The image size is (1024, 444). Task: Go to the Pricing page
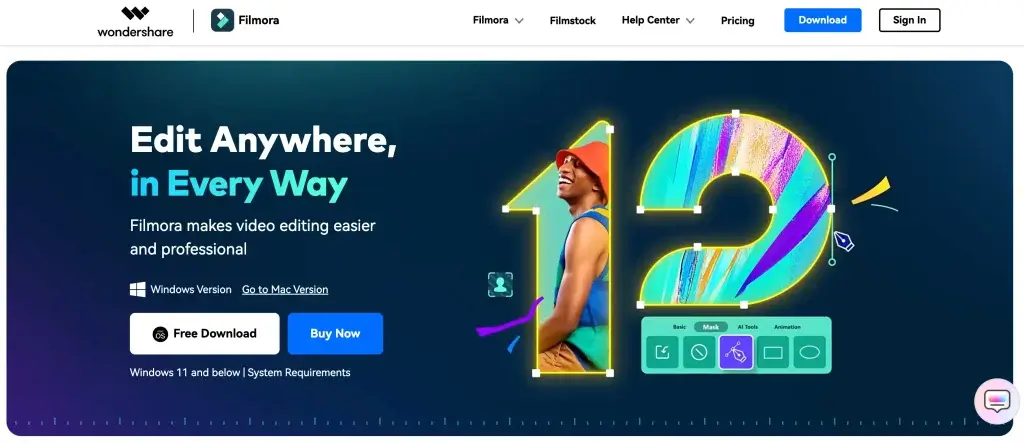pyautogui.click(x=737, y=21)
